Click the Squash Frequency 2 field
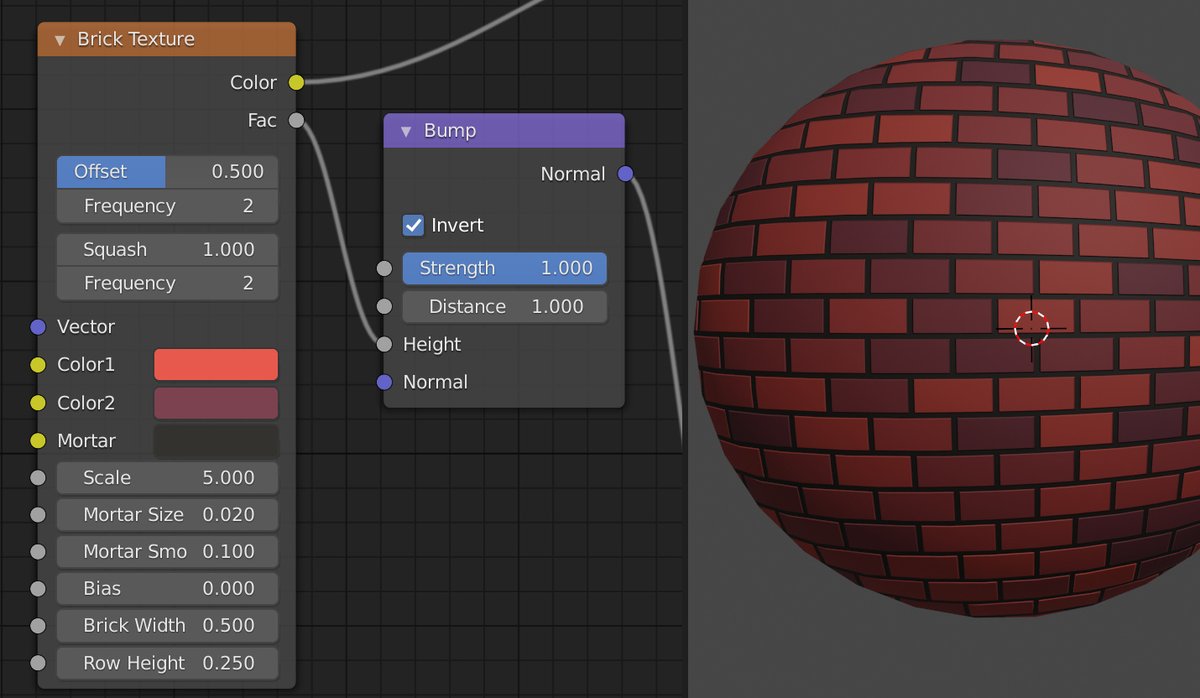 pos(167,283)
